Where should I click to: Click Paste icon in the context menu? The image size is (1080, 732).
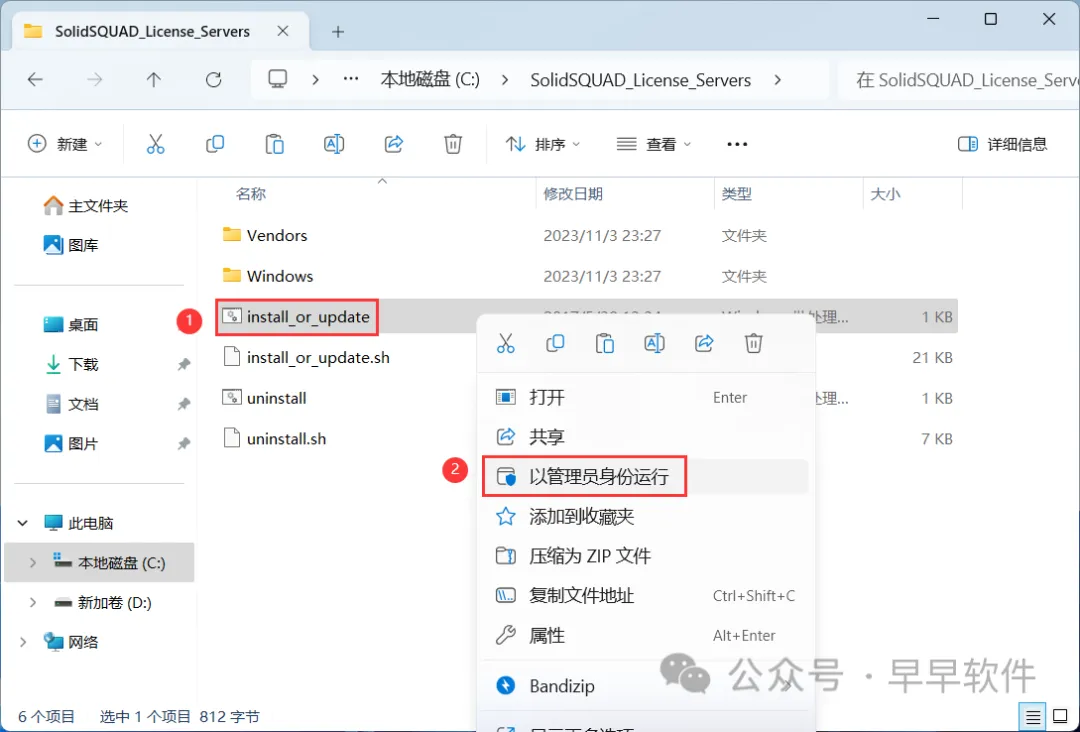[605, 343]
